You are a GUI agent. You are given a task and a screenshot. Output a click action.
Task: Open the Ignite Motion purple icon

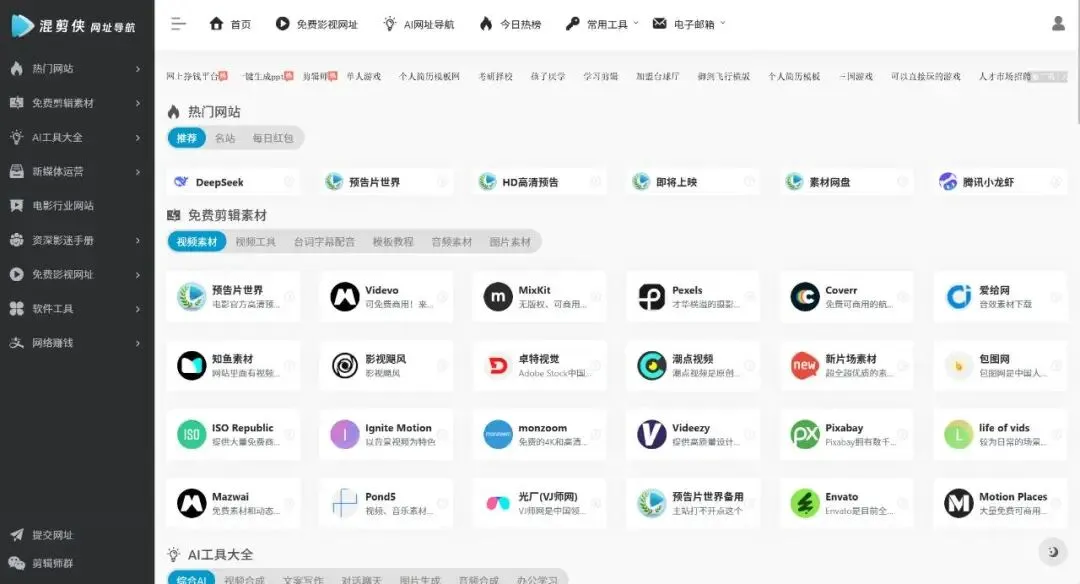click(344, 435)
